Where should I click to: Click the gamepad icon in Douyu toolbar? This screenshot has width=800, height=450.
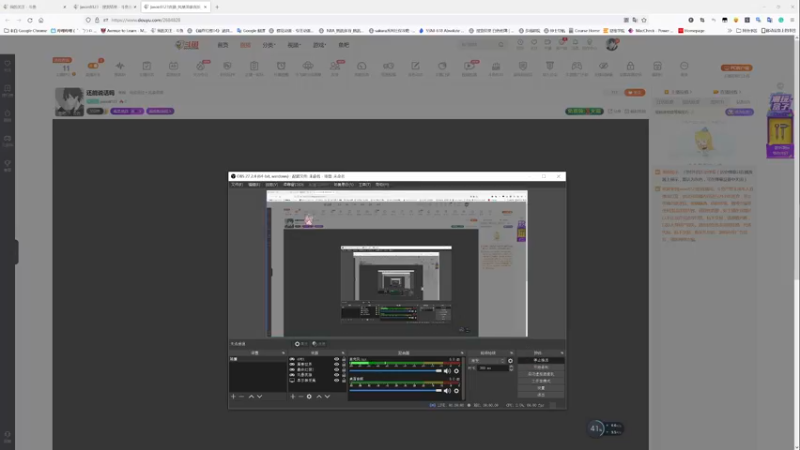(577, 66)
